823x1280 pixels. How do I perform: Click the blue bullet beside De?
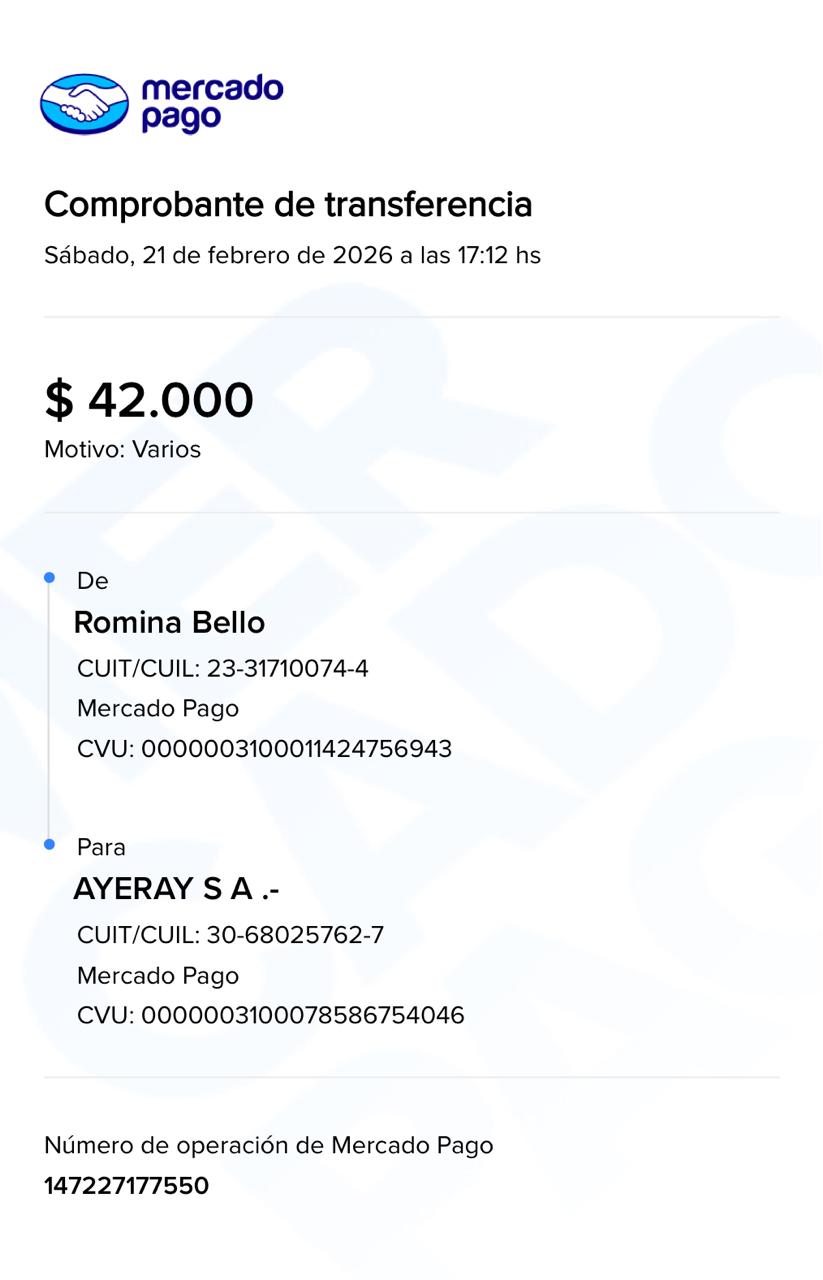pyautogui.click(x=49, y=578)
